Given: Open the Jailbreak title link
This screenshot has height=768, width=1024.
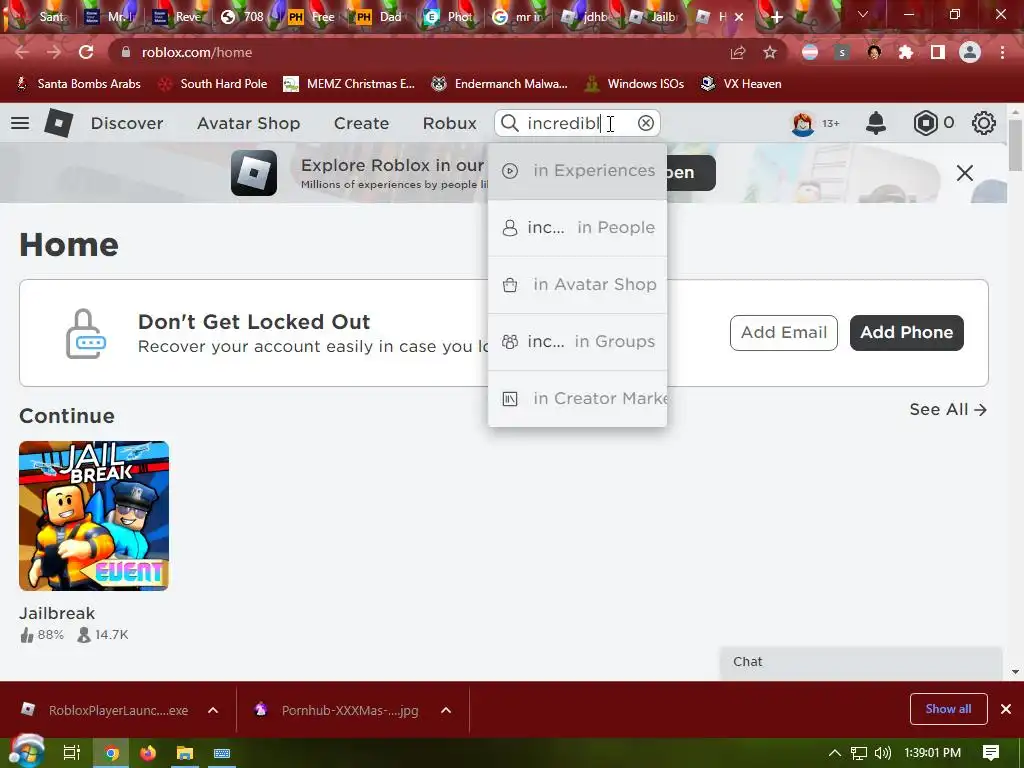Looking at the screenshot, I should click(57, 613).
